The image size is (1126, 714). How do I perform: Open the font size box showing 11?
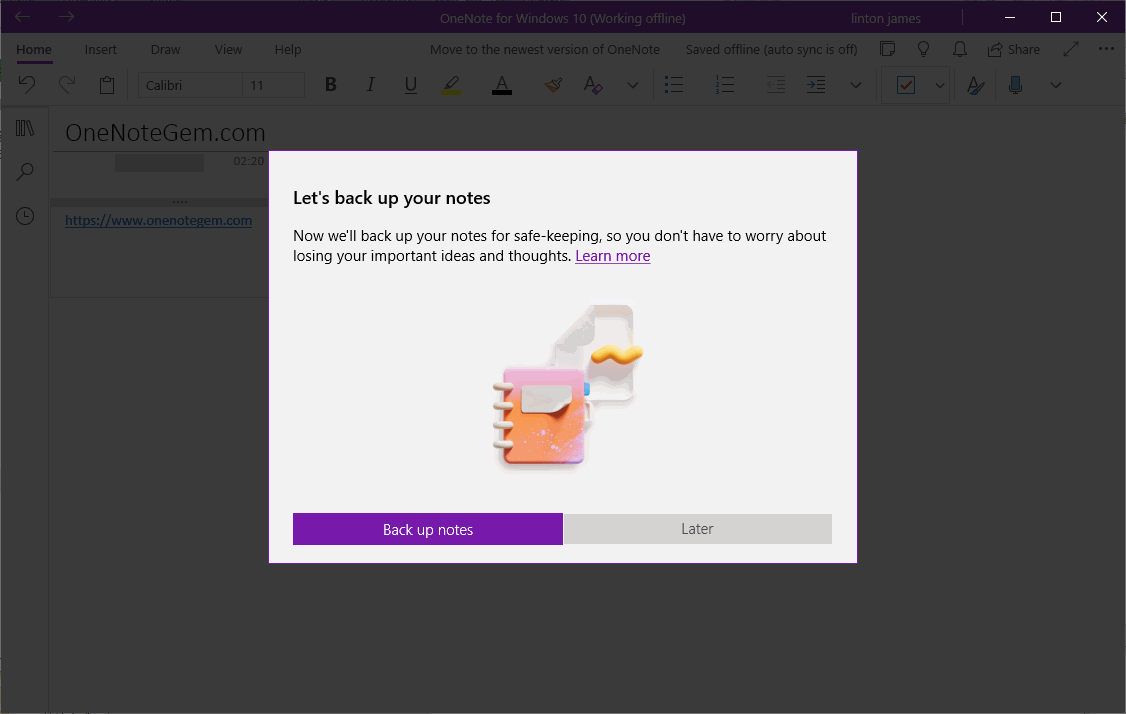point(274,85)
